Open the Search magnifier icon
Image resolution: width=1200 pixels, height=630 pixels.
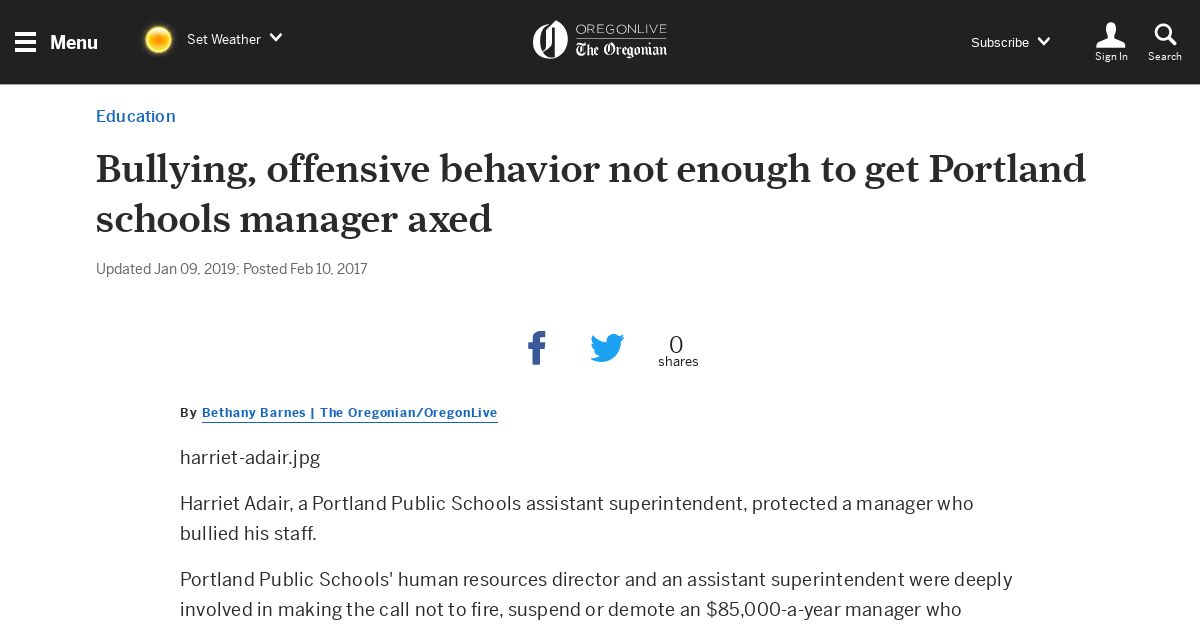click(1165, 35)
